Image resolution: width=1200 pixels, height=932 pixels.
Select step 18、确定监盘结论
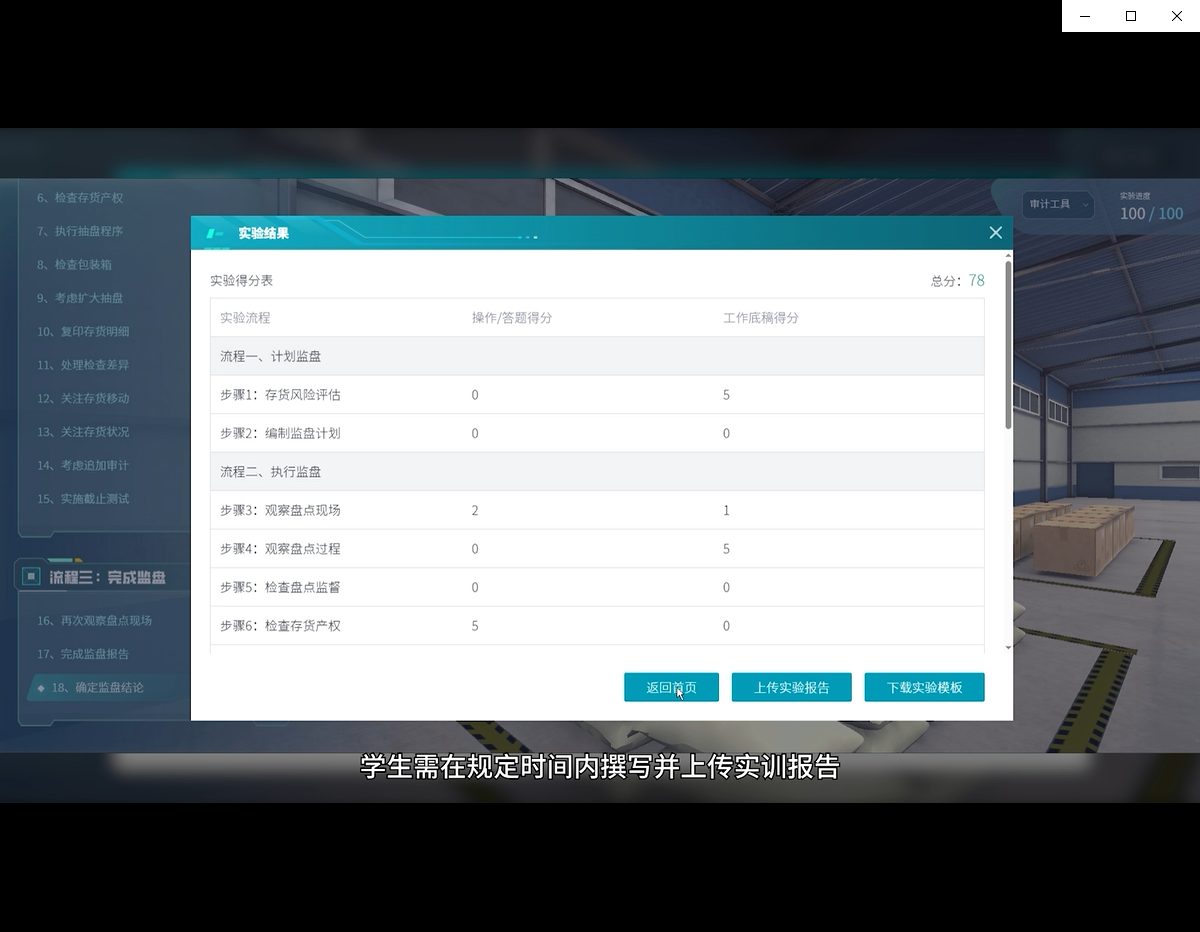pyautogui.click(x=97, y=688)
